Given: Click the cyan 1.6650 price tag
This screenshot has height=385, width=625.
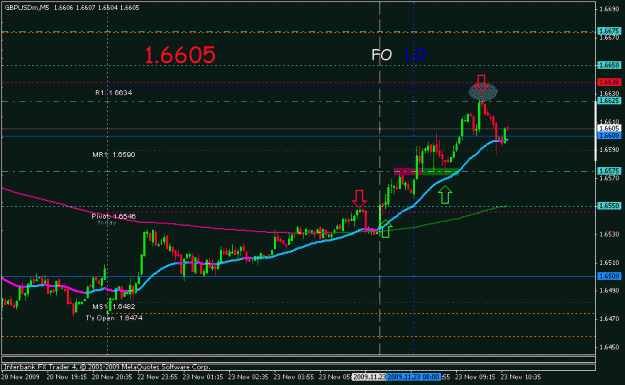Looking at the screenshot, I should click(x=609, y=65).
